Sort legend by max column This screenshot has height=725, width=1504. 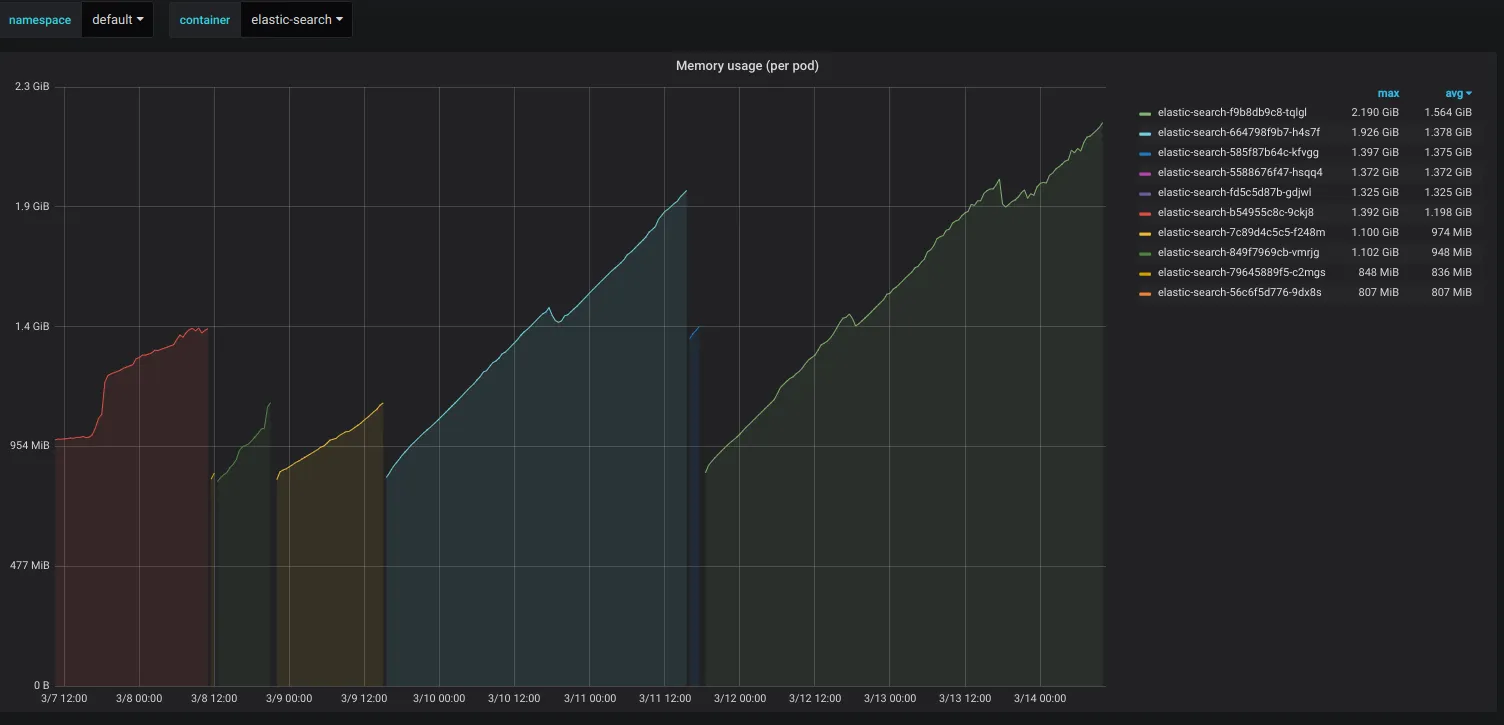(x=1388, y=93)
